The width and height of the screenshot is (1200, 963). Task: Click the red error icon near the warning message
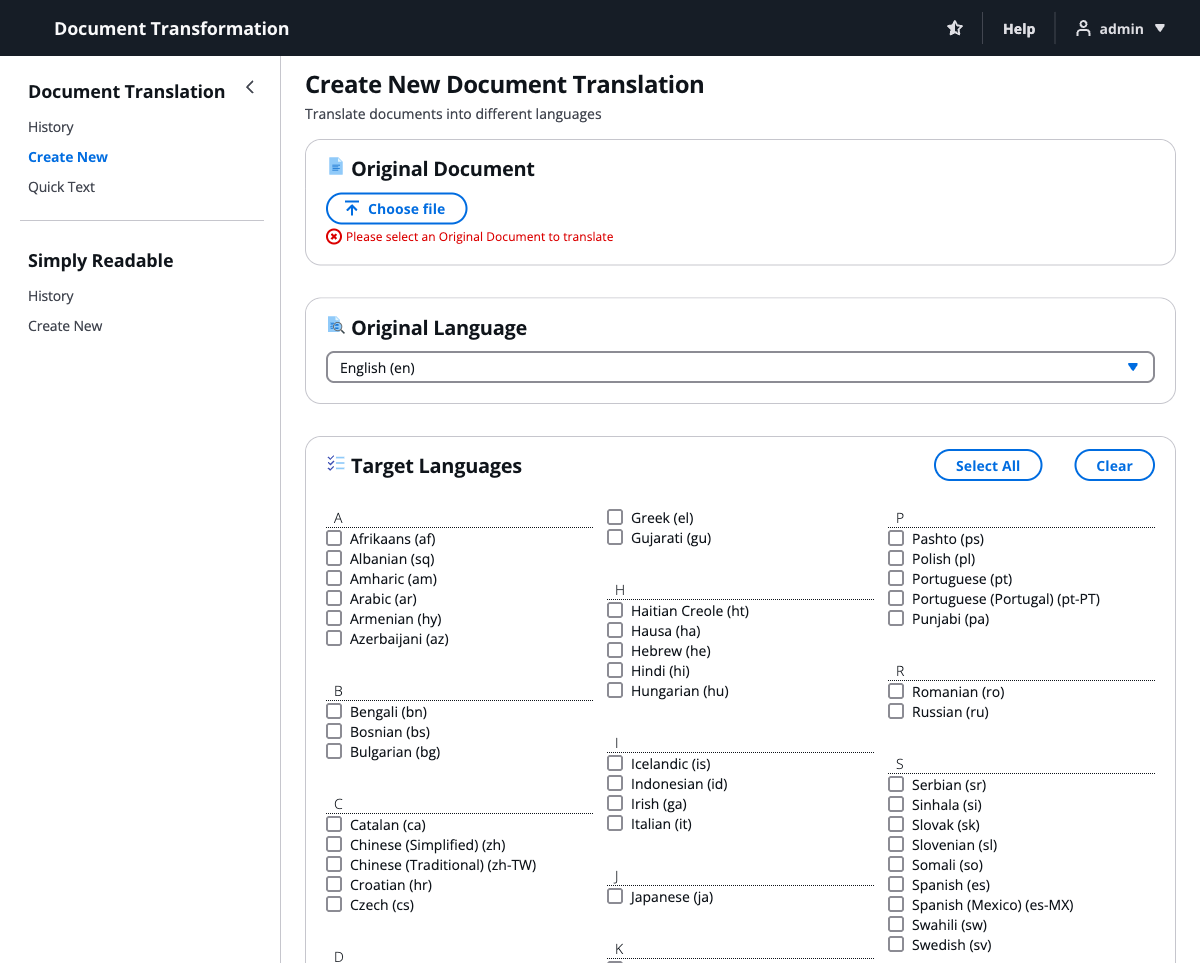click(x=333, y=236)
